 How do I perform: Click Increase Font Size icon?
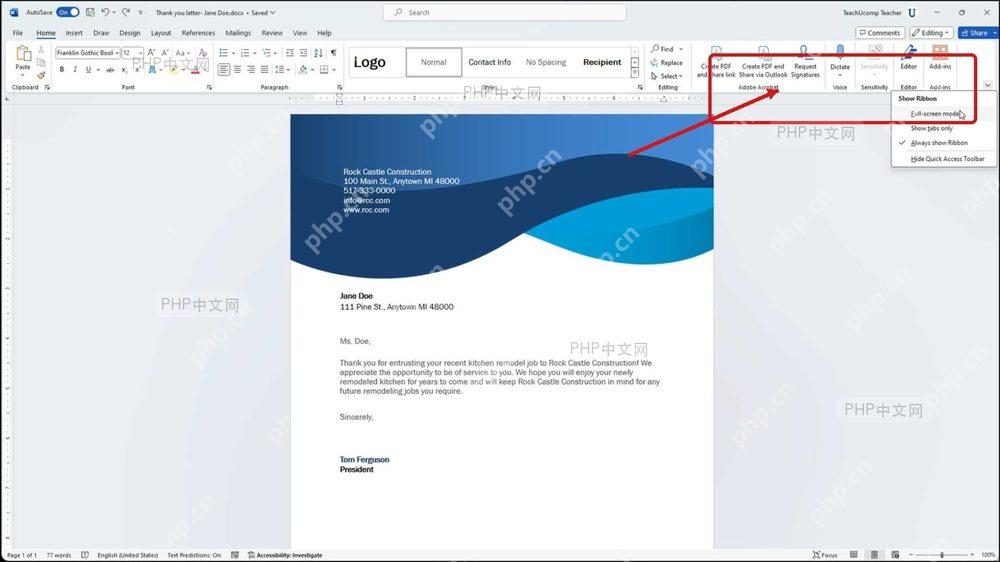click(x=151, y=53)
